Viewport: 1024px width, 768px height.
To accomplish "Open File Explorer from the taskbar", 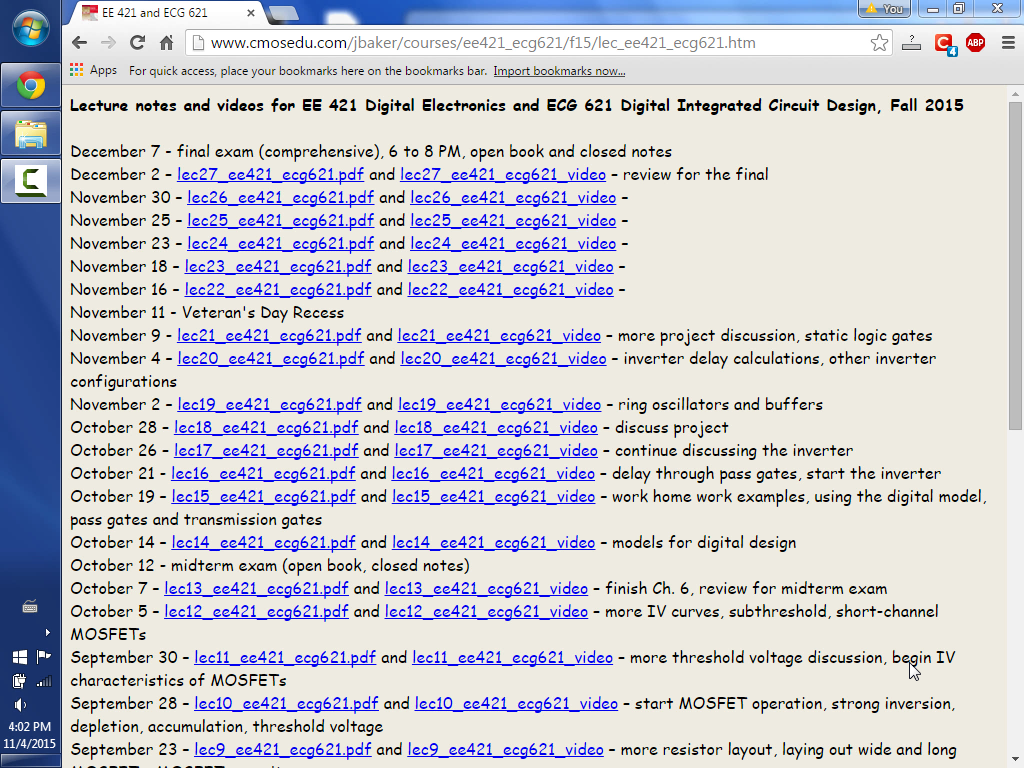I will [x=31, y=134].
